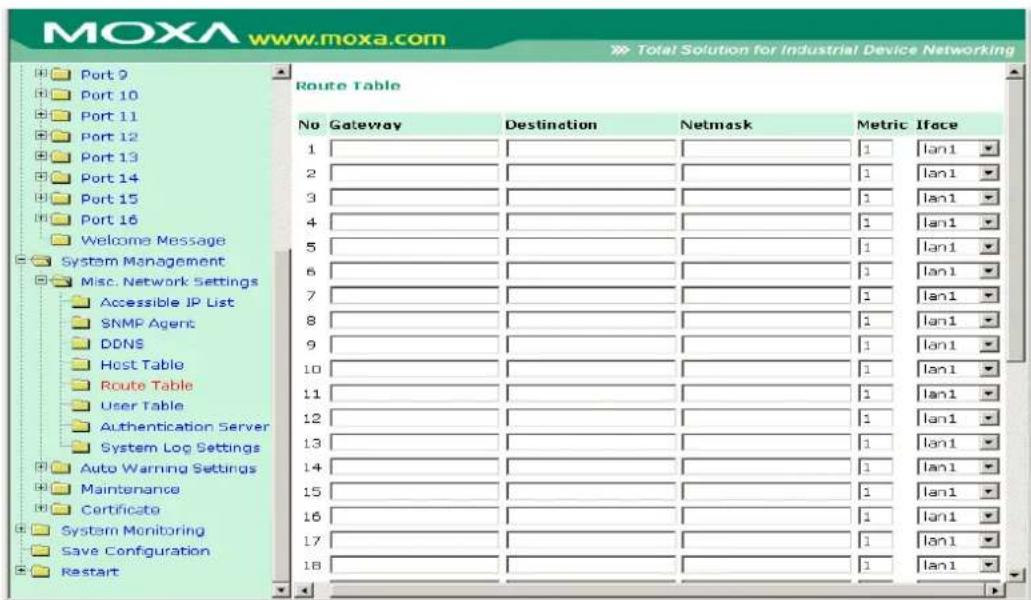The height and width of the screenshot is (600, 1031).
Task: Click the folder icon beside Welcome Message
Action: pyautogui.click(x=61, y=241)
